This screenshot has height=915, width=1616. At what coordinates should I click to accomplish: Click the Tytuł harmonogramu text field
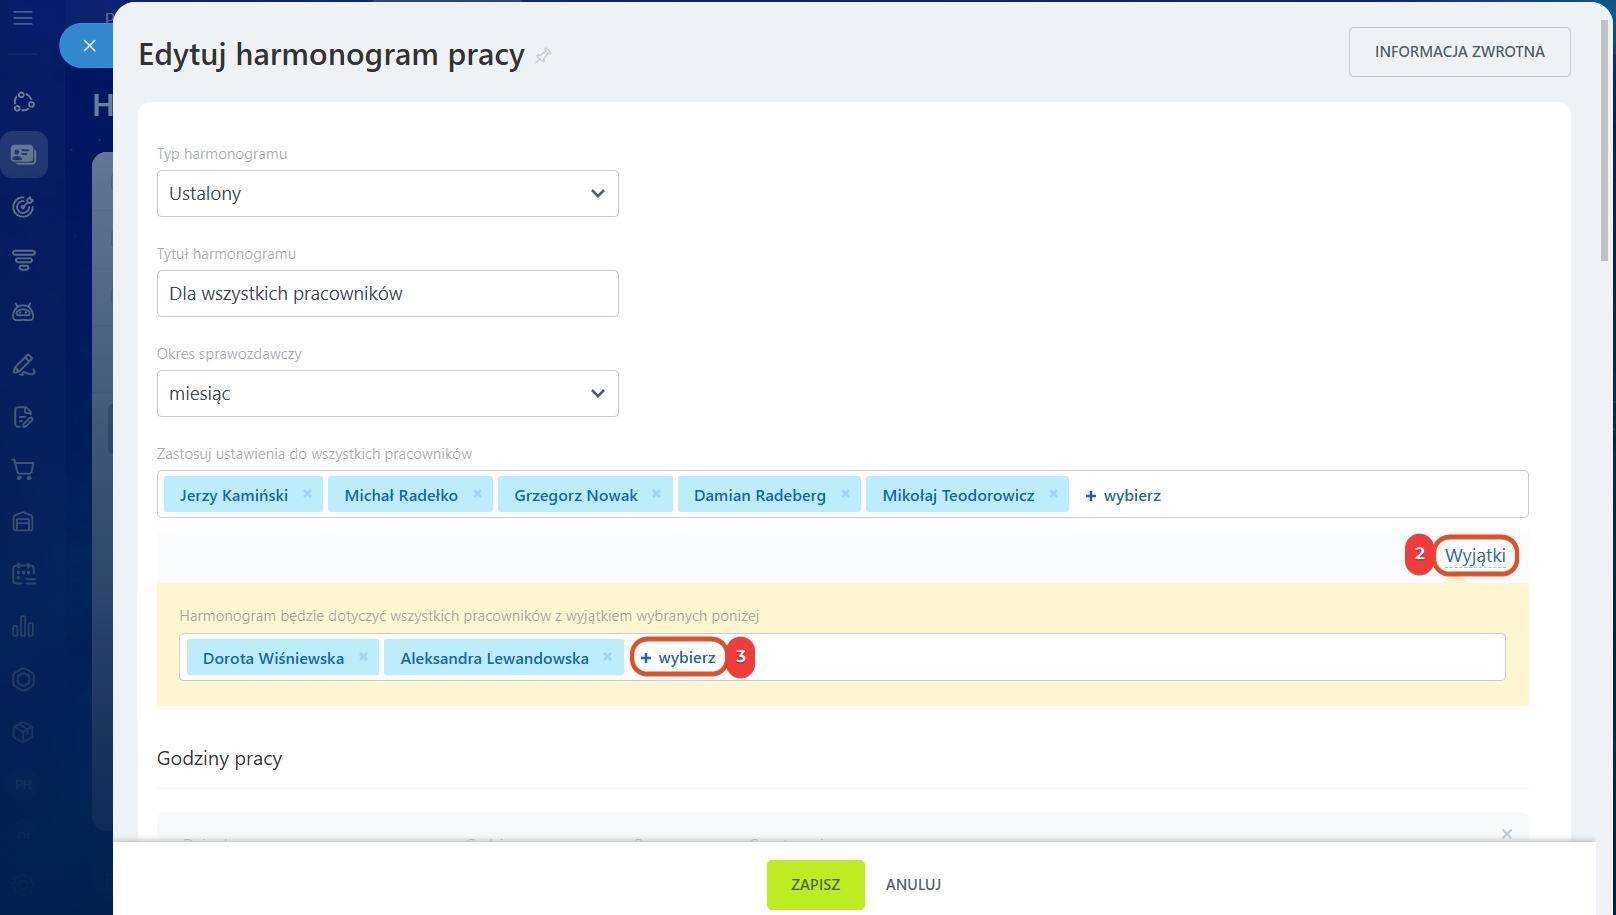pos(388,294)
